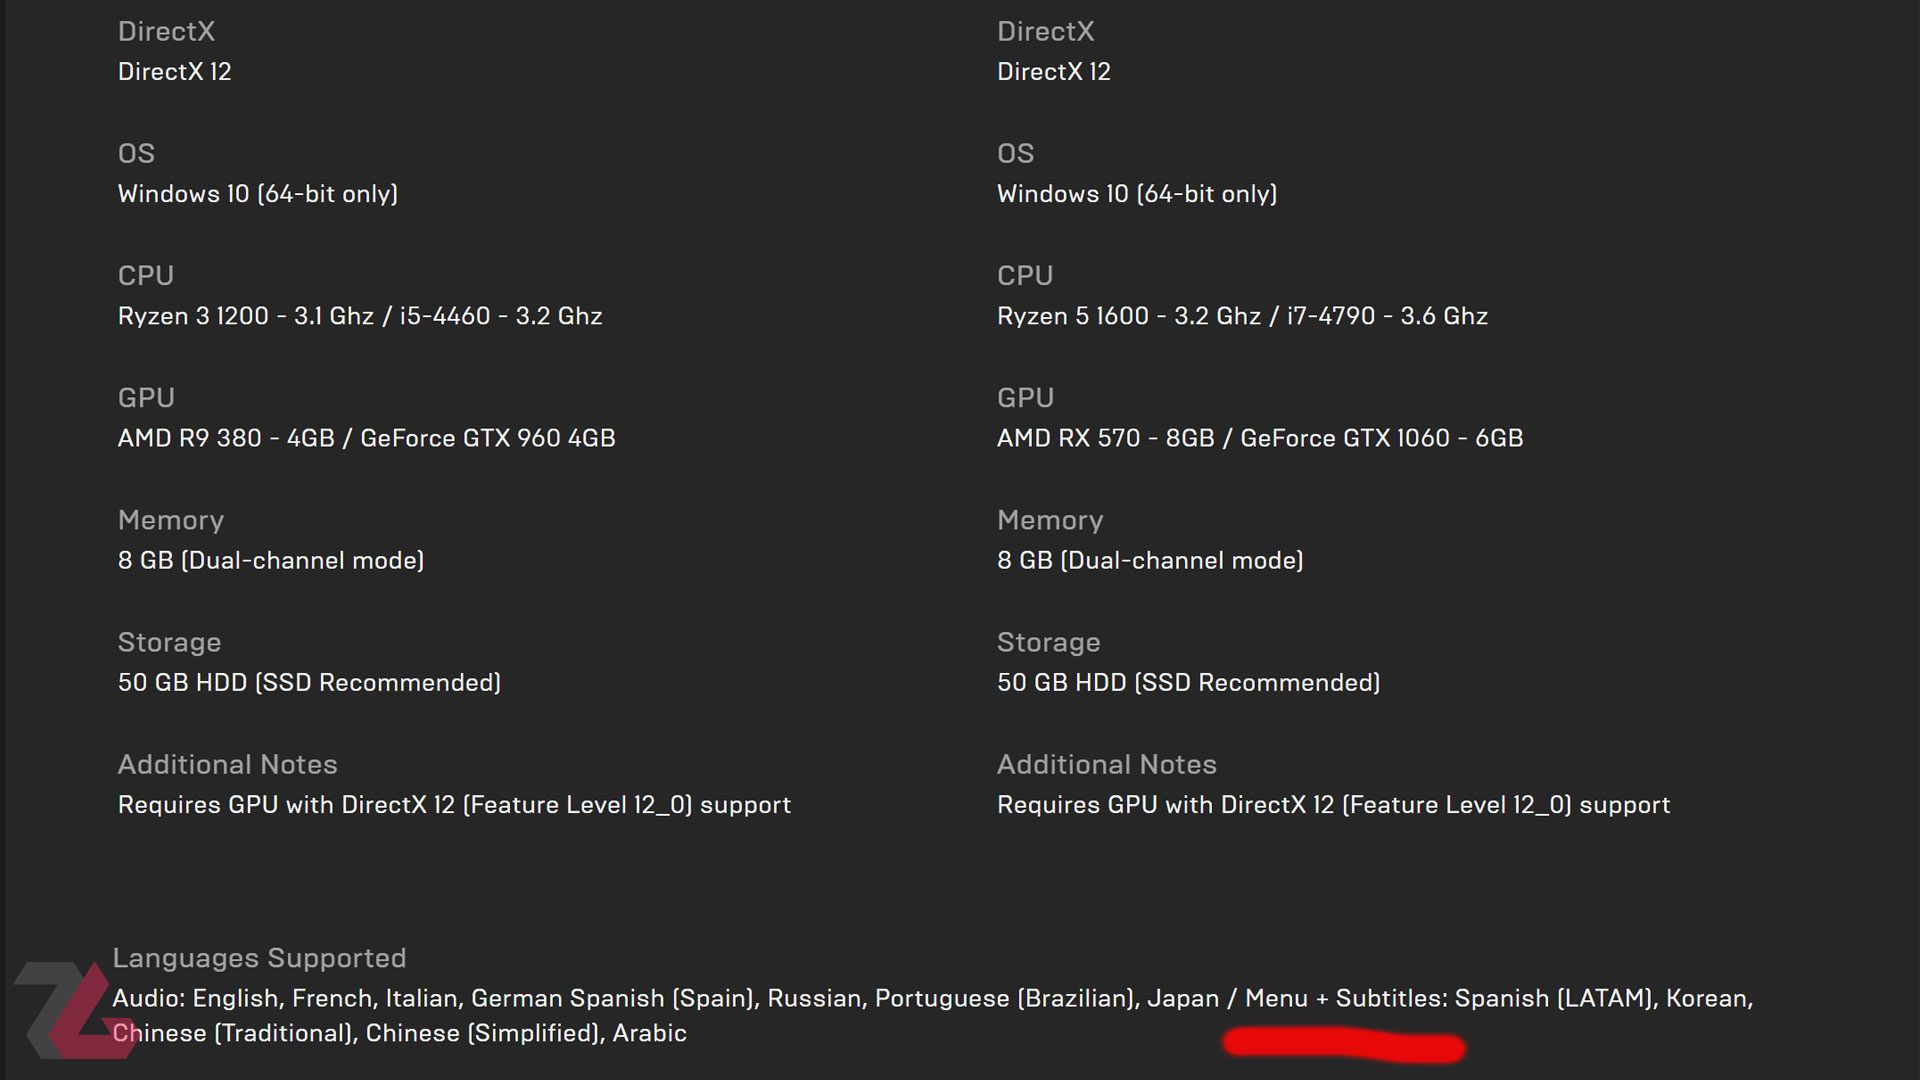
Task: Click the AMD RX 570 GPU requirement
Action: pos(1260,438)
